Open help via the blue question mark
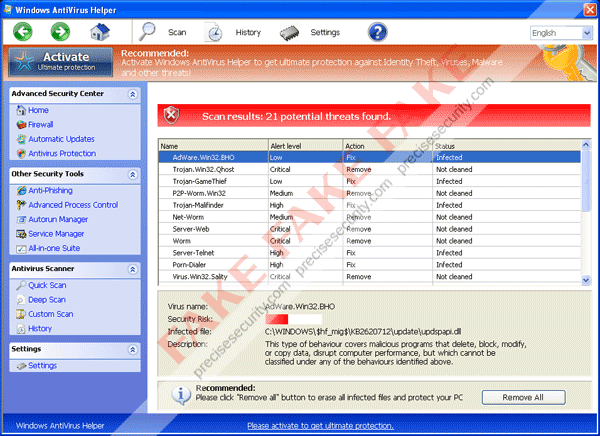The height and width of the screenshot is (436, 600). (x=377, y=32)
